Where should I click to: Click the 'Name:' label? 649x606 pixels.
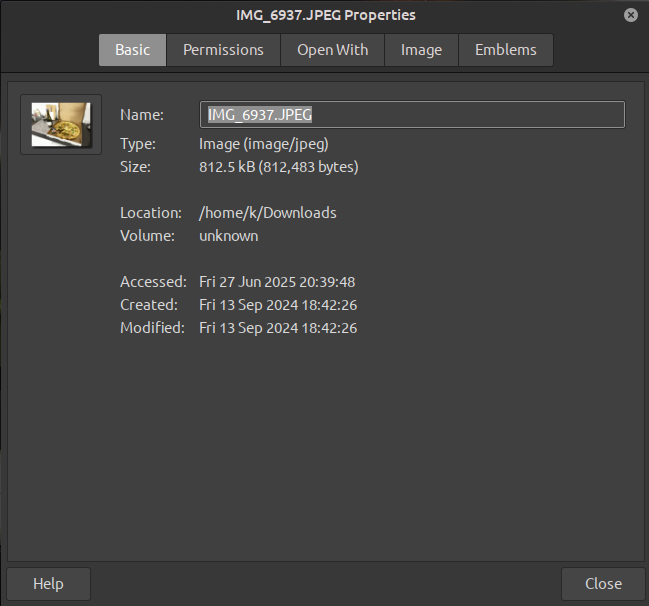pos(141,115)
